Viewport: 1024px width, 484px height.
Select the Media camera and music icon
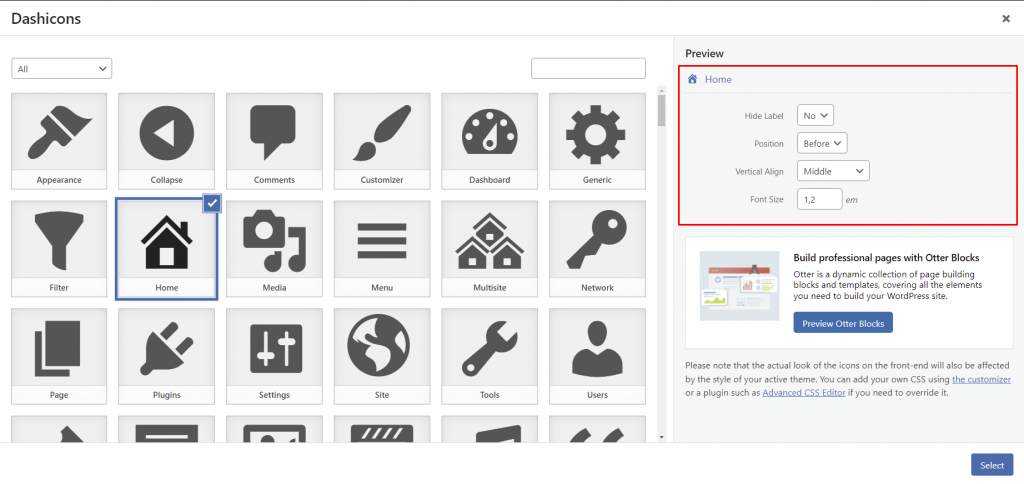coord(274,248)
